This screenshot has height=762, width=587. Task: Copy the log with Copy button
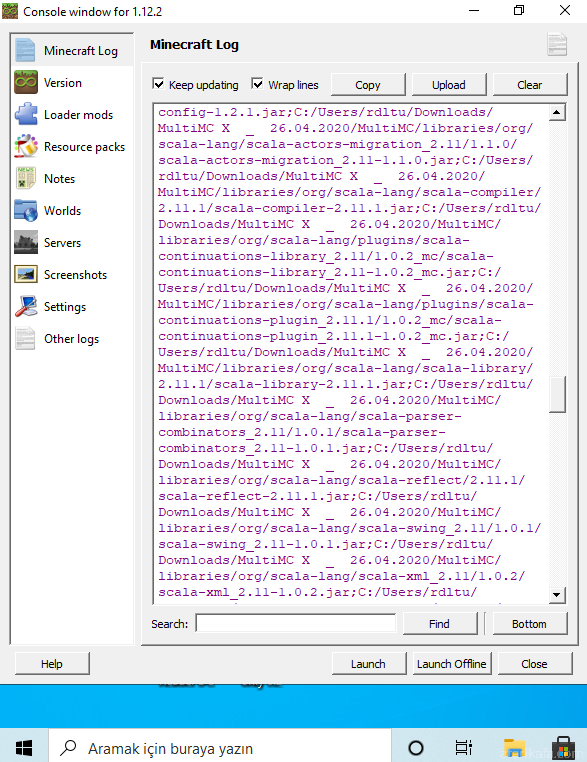[368, 85]
